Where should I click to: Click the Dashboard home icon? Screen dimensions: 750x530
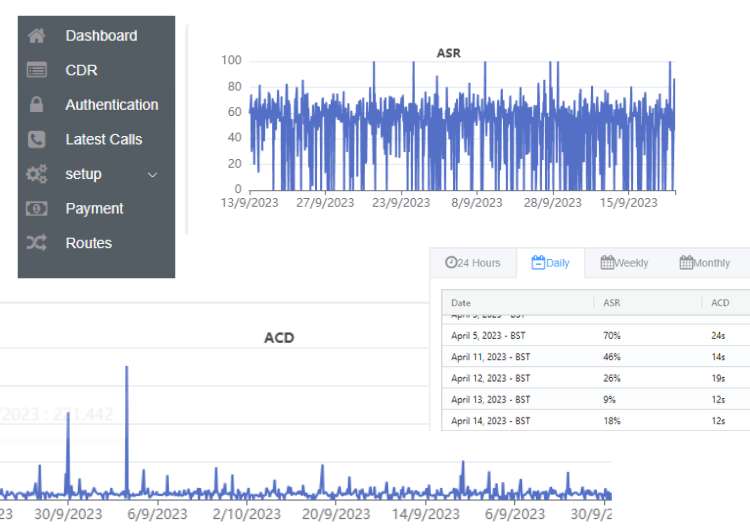coord(37,35)
